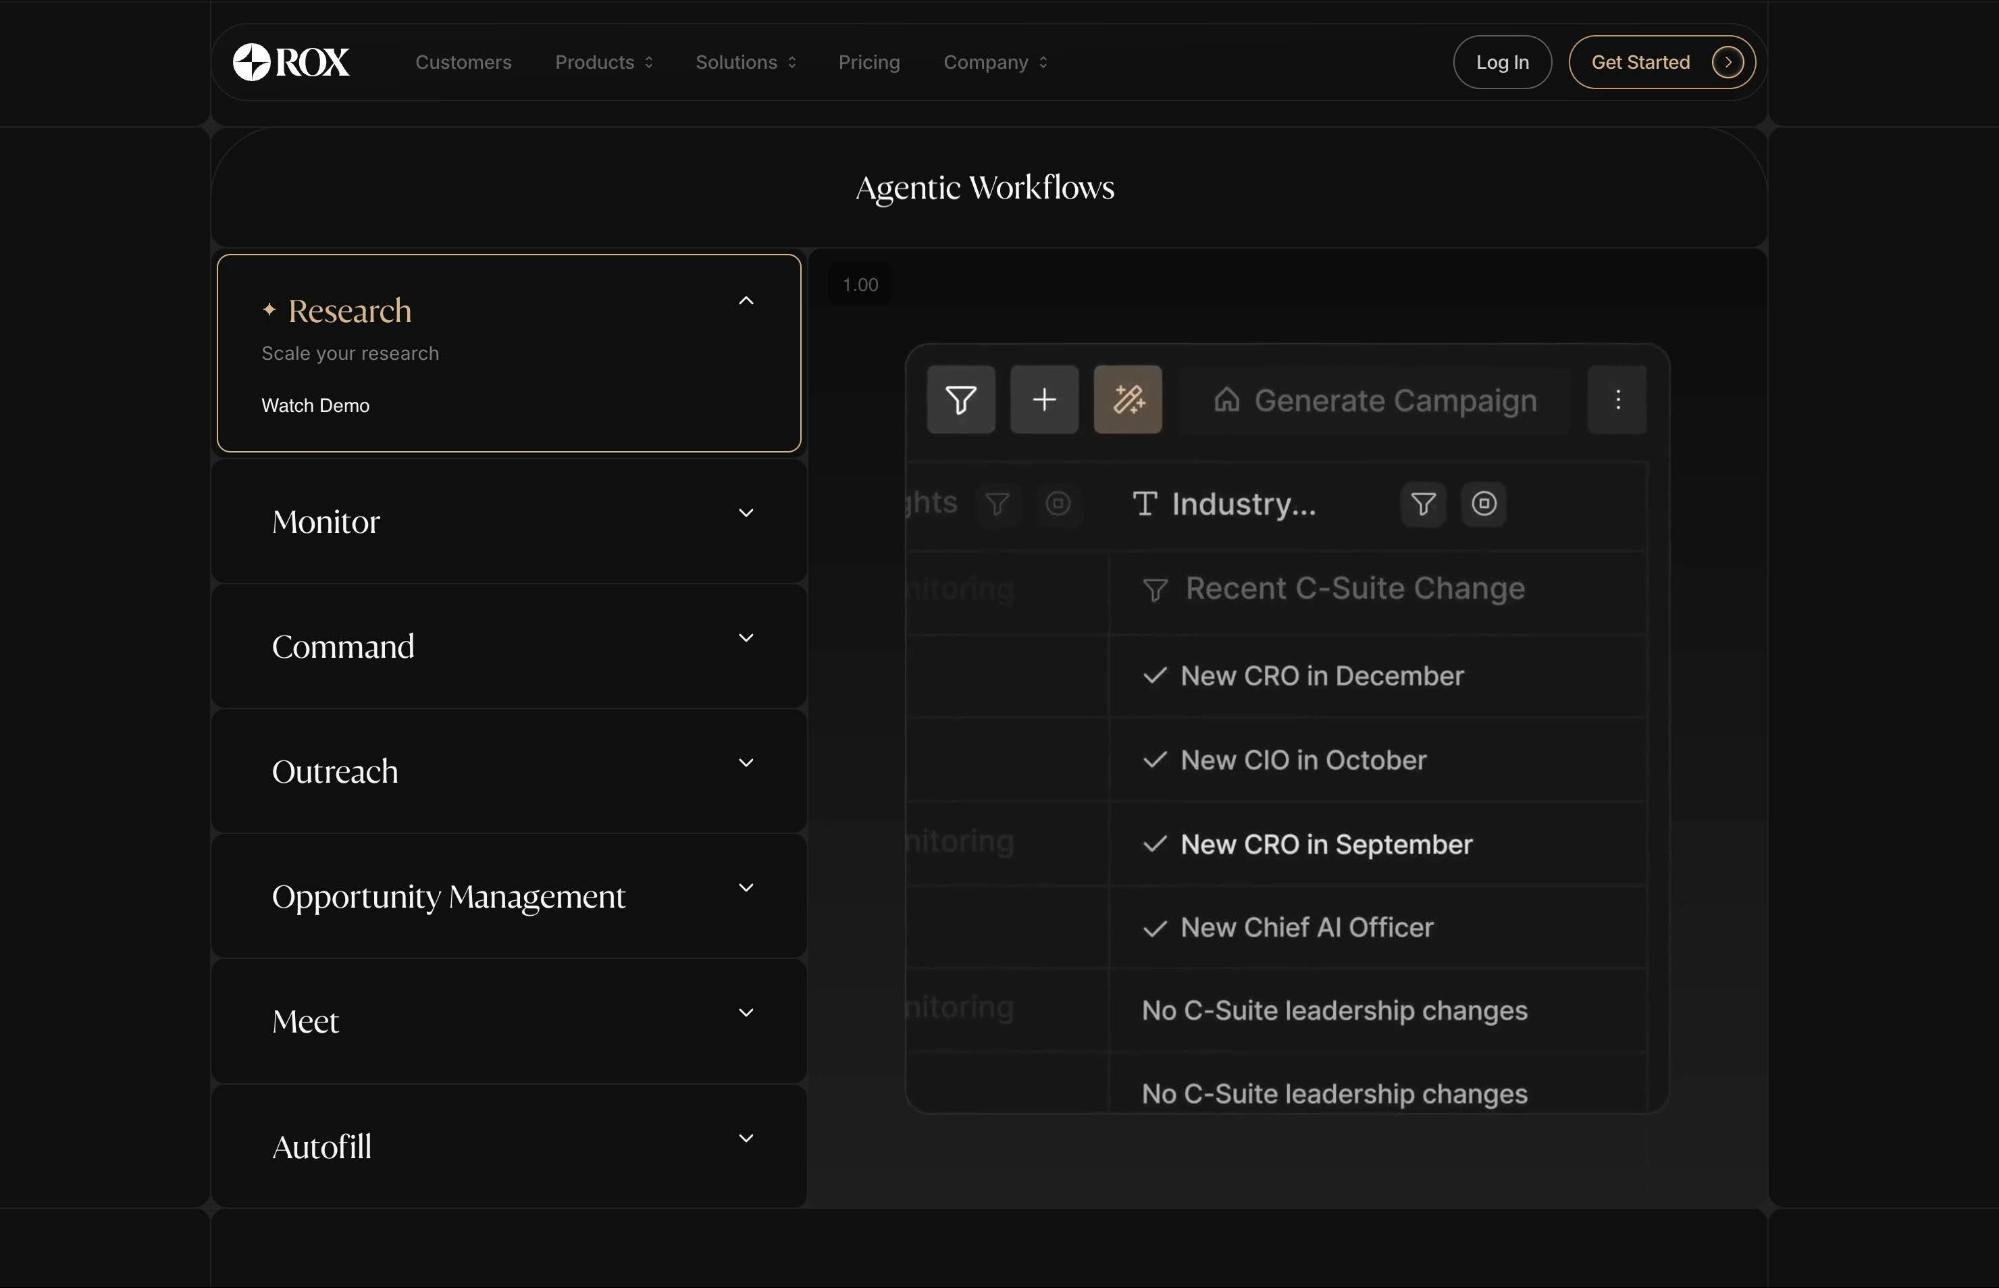Viewport: 1999px width, 1288px height.
Task: Click the Industry column stop-circle icon
Action: 1483,504
